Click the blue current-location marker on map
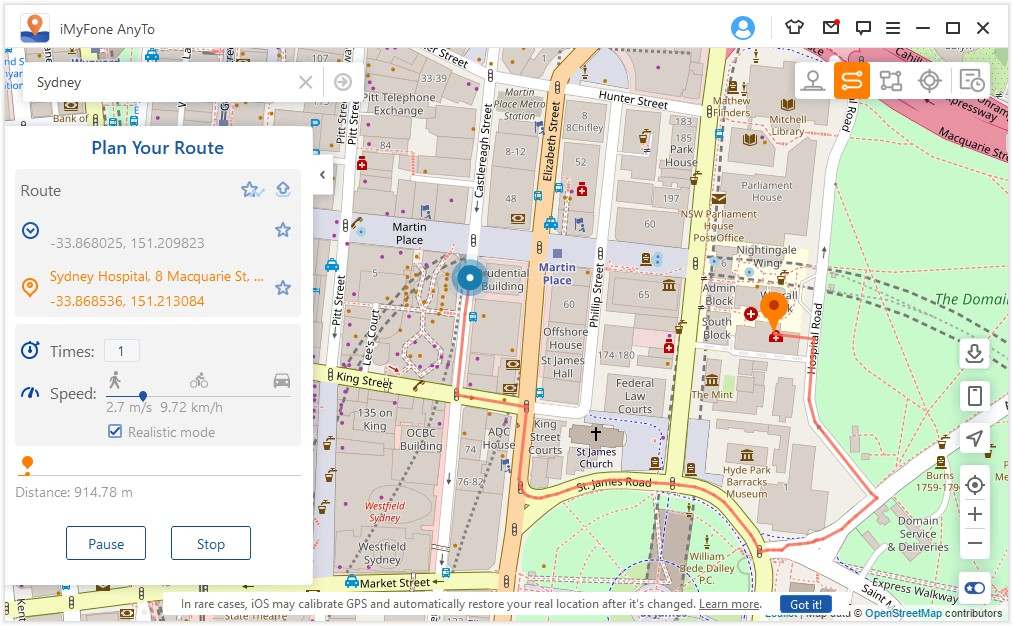The image size is (1013, 626). click(x=470, y=278)
